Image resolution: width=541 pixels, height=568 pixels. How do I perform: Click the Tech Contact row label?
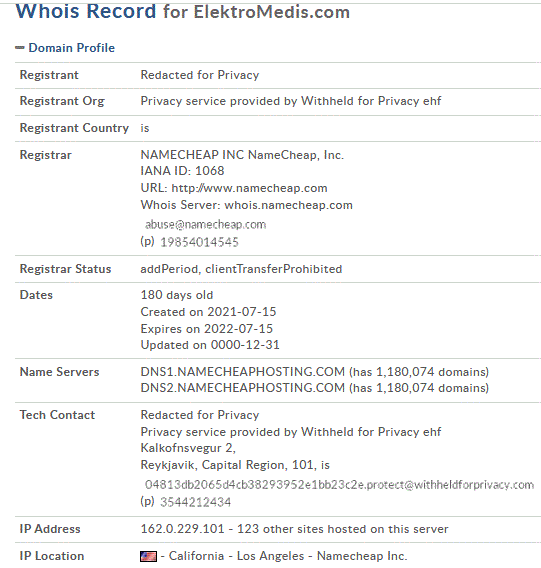[x=57, y=415]
